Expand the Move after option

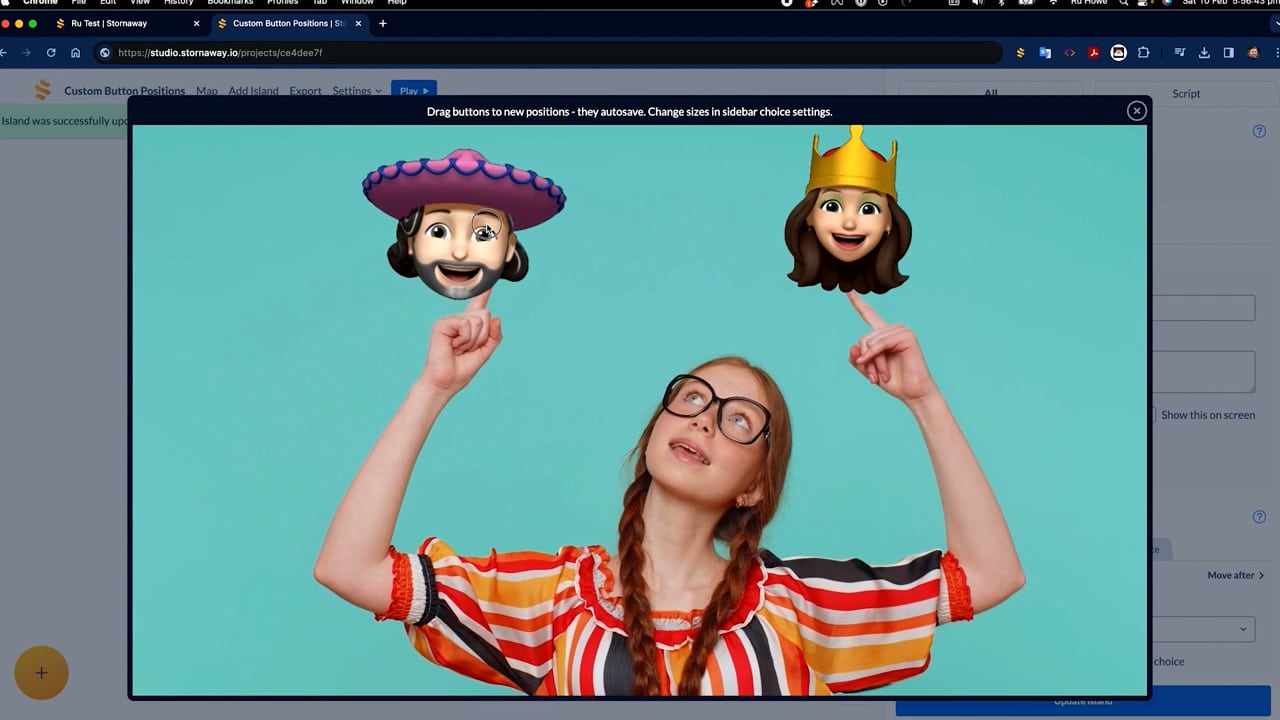click(x=1235, y=575)
